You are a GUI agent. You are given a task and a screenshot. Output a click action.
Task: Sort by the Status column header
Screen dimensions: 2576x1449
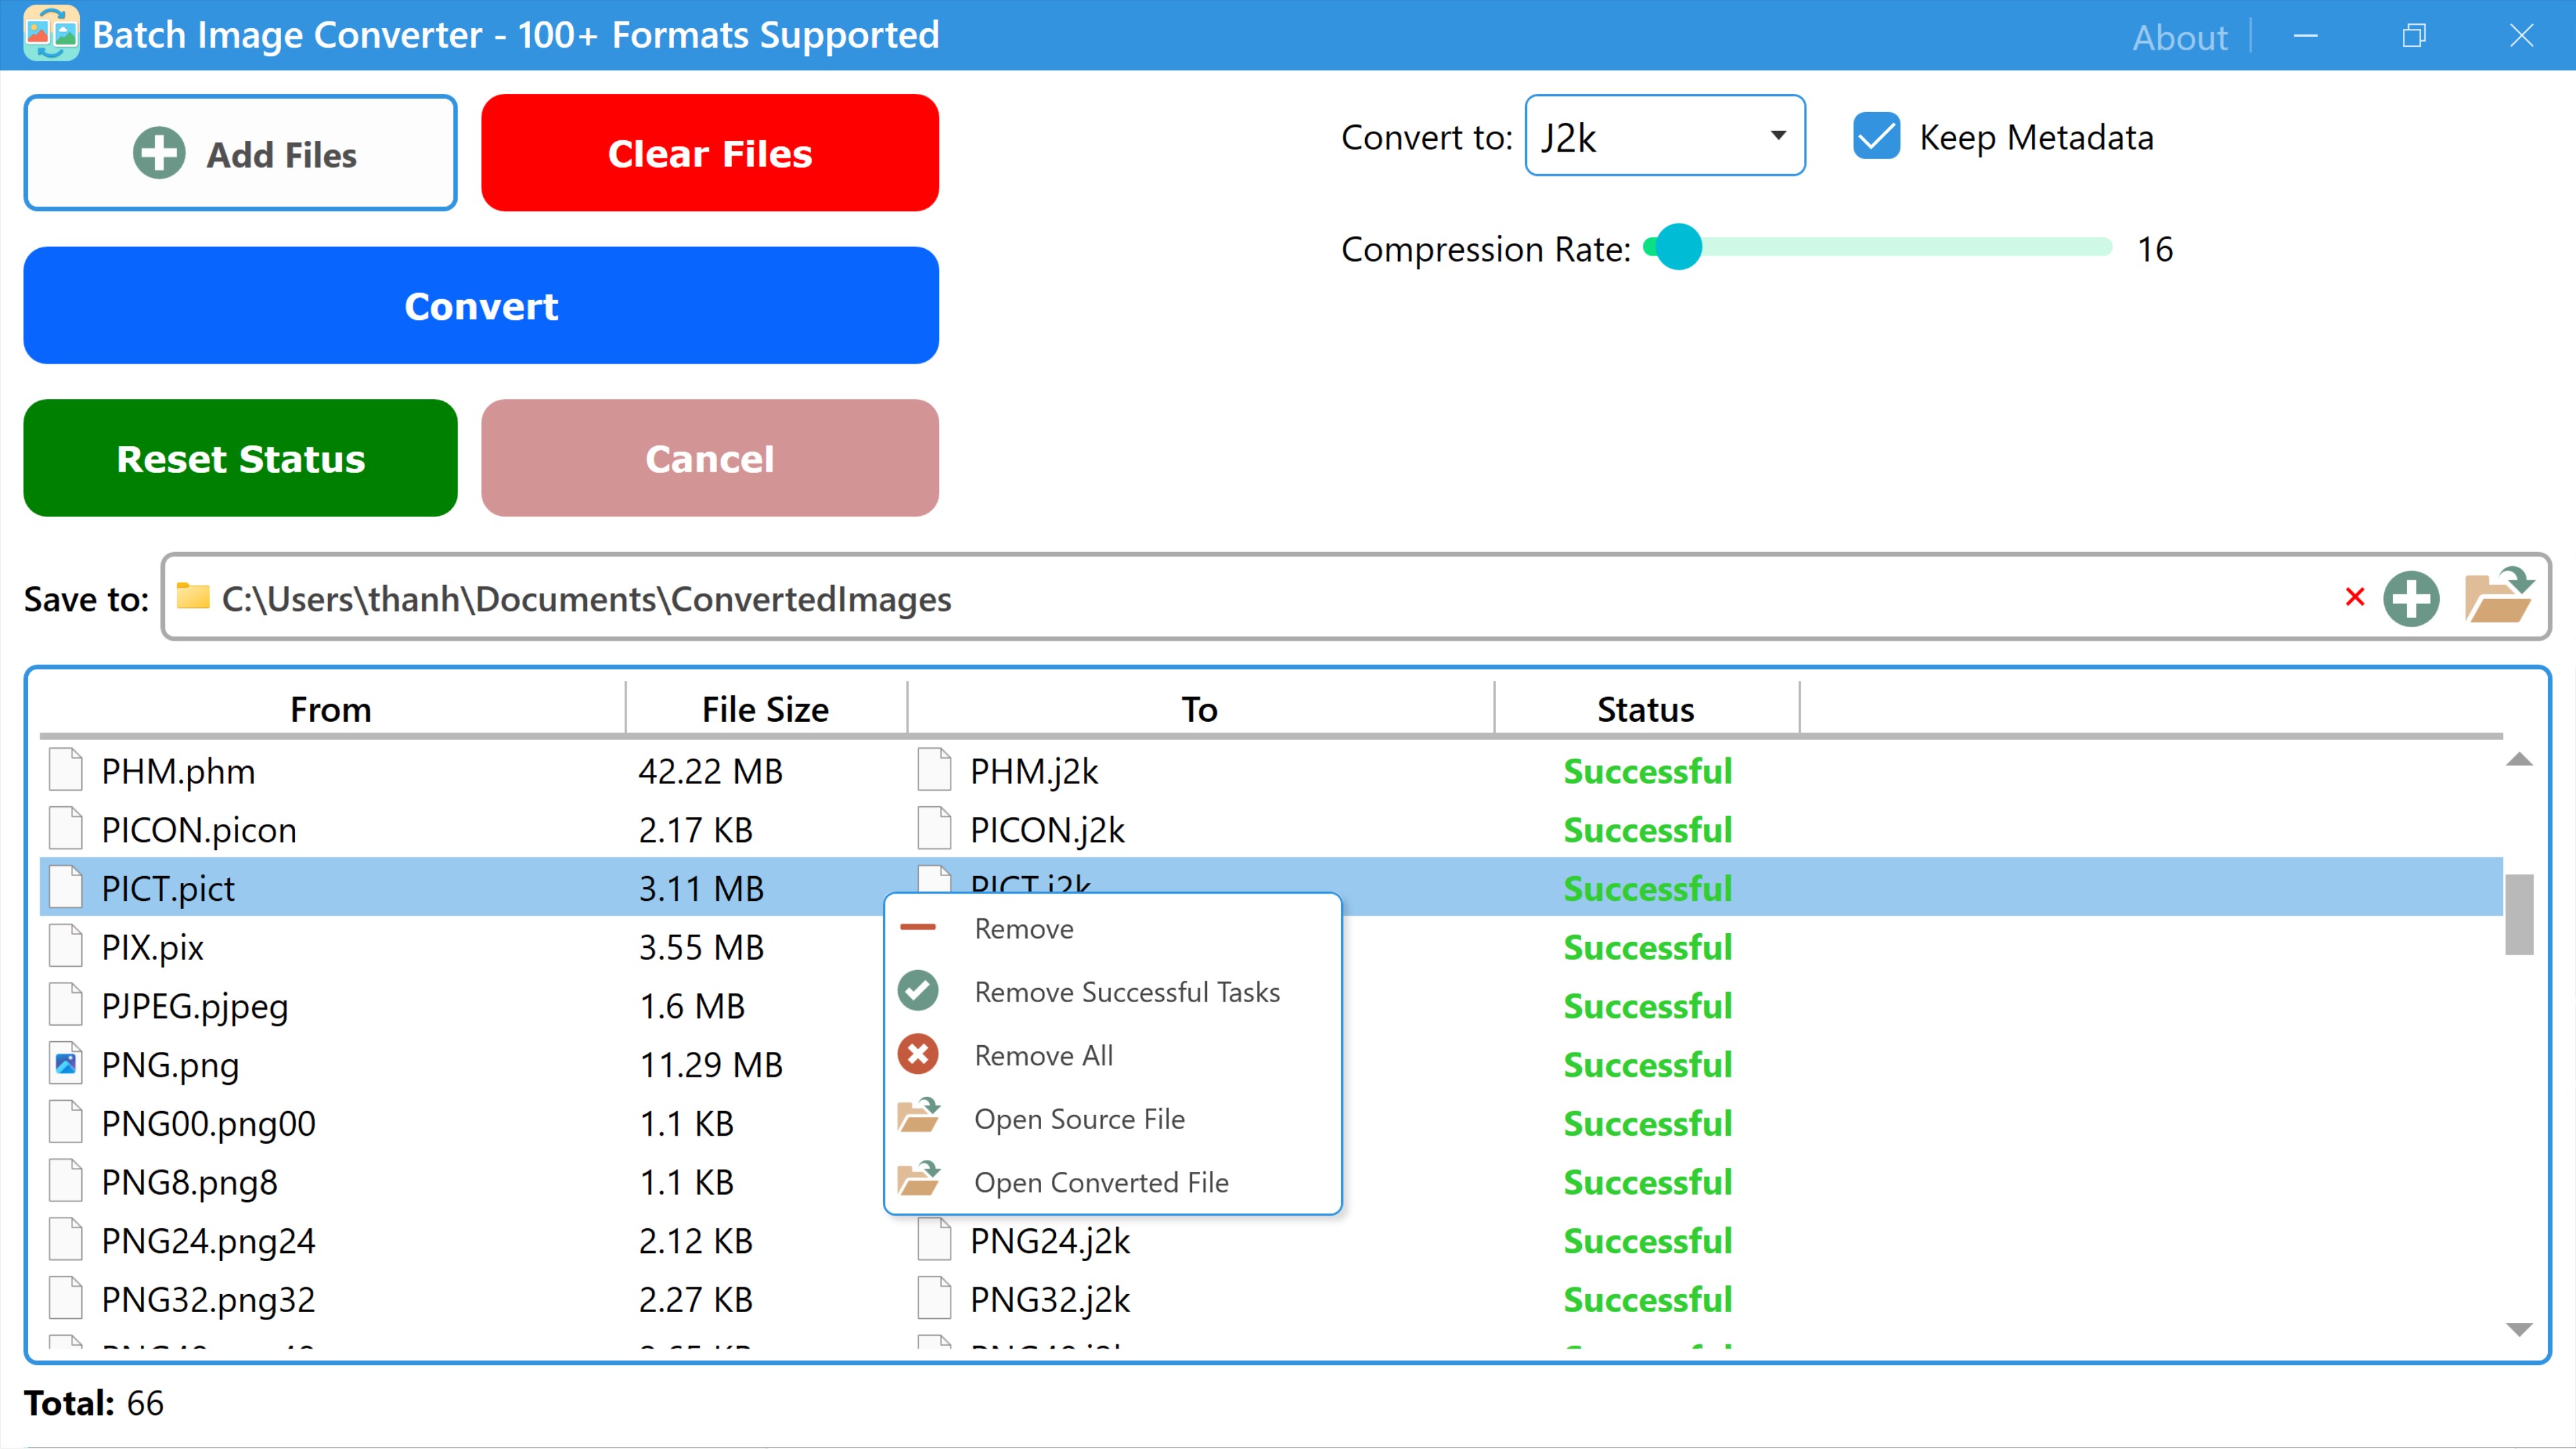click(x=1646, y=708)
